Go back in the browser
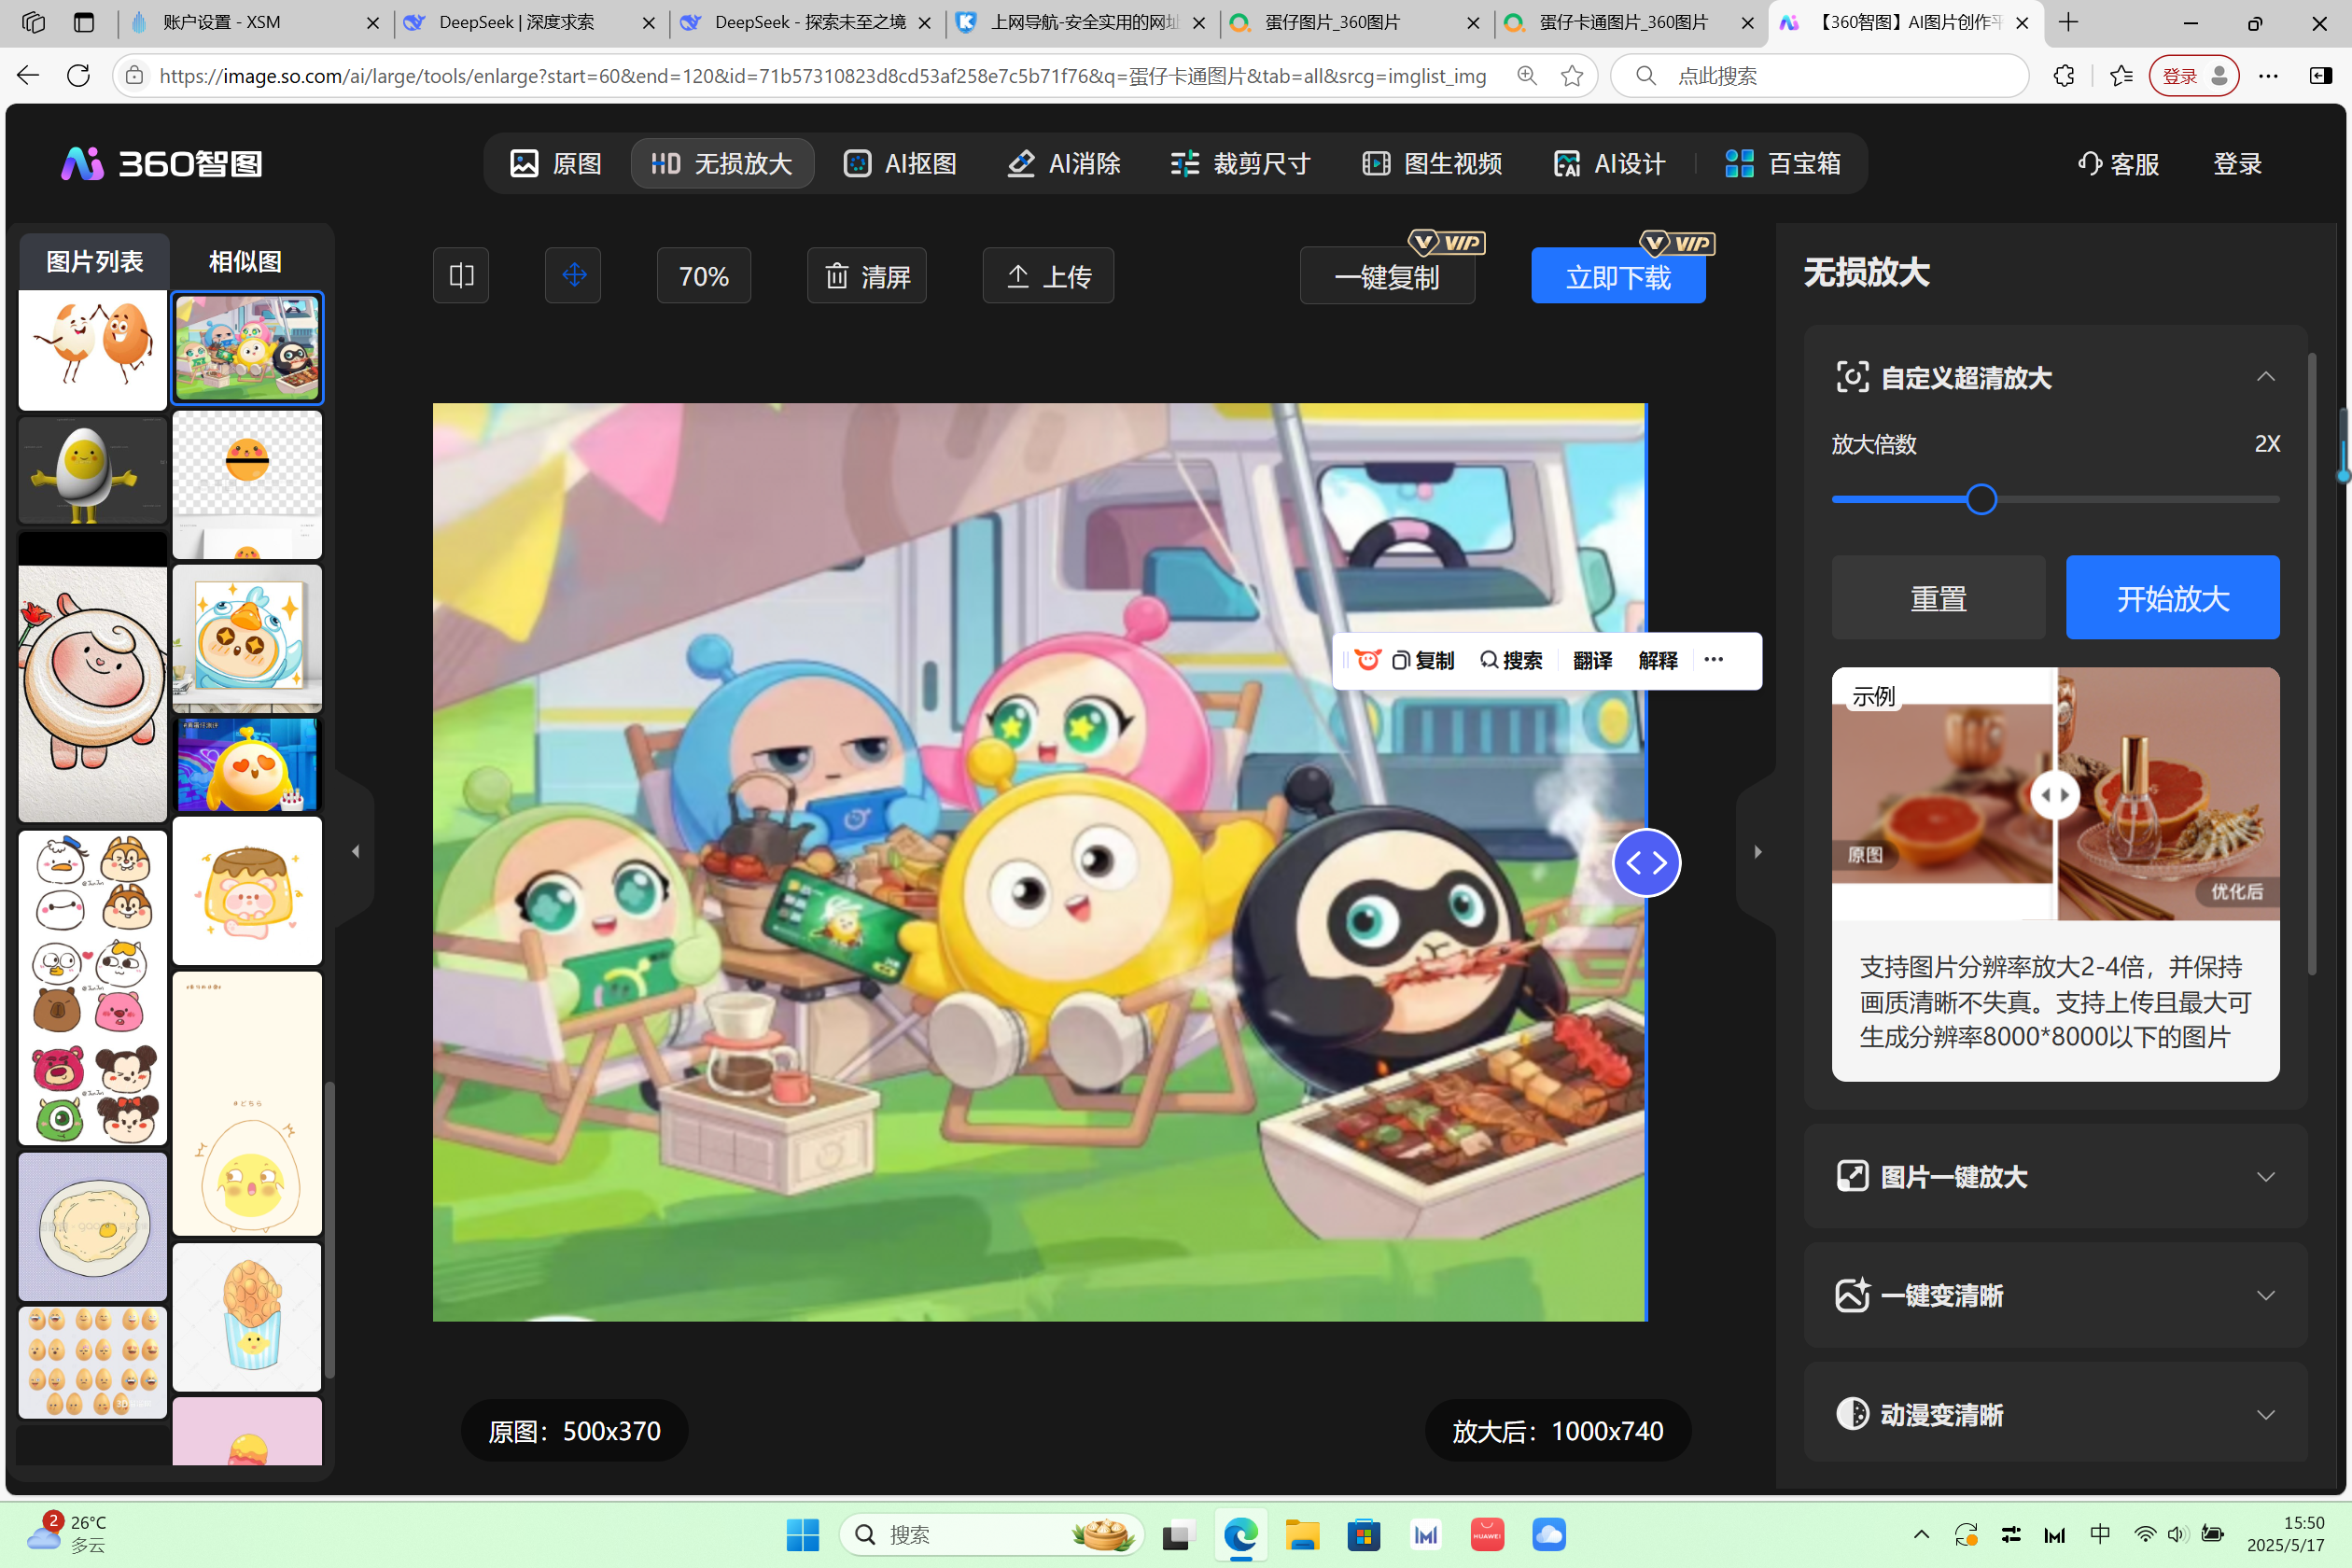Image resolution: width=2352 pixels, height=1568 pixels. coord(28,75)
